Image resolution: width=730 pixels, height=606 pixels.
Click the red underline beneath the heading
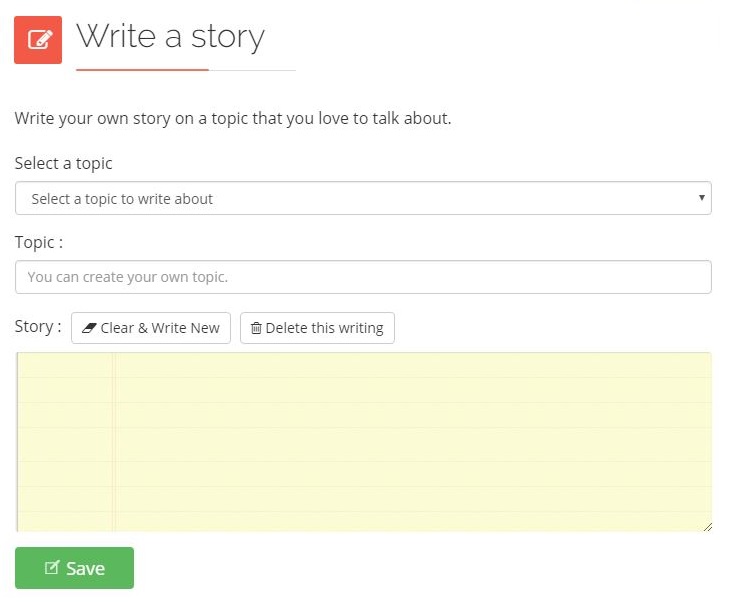pyautogui.click(x=142, y=70)
